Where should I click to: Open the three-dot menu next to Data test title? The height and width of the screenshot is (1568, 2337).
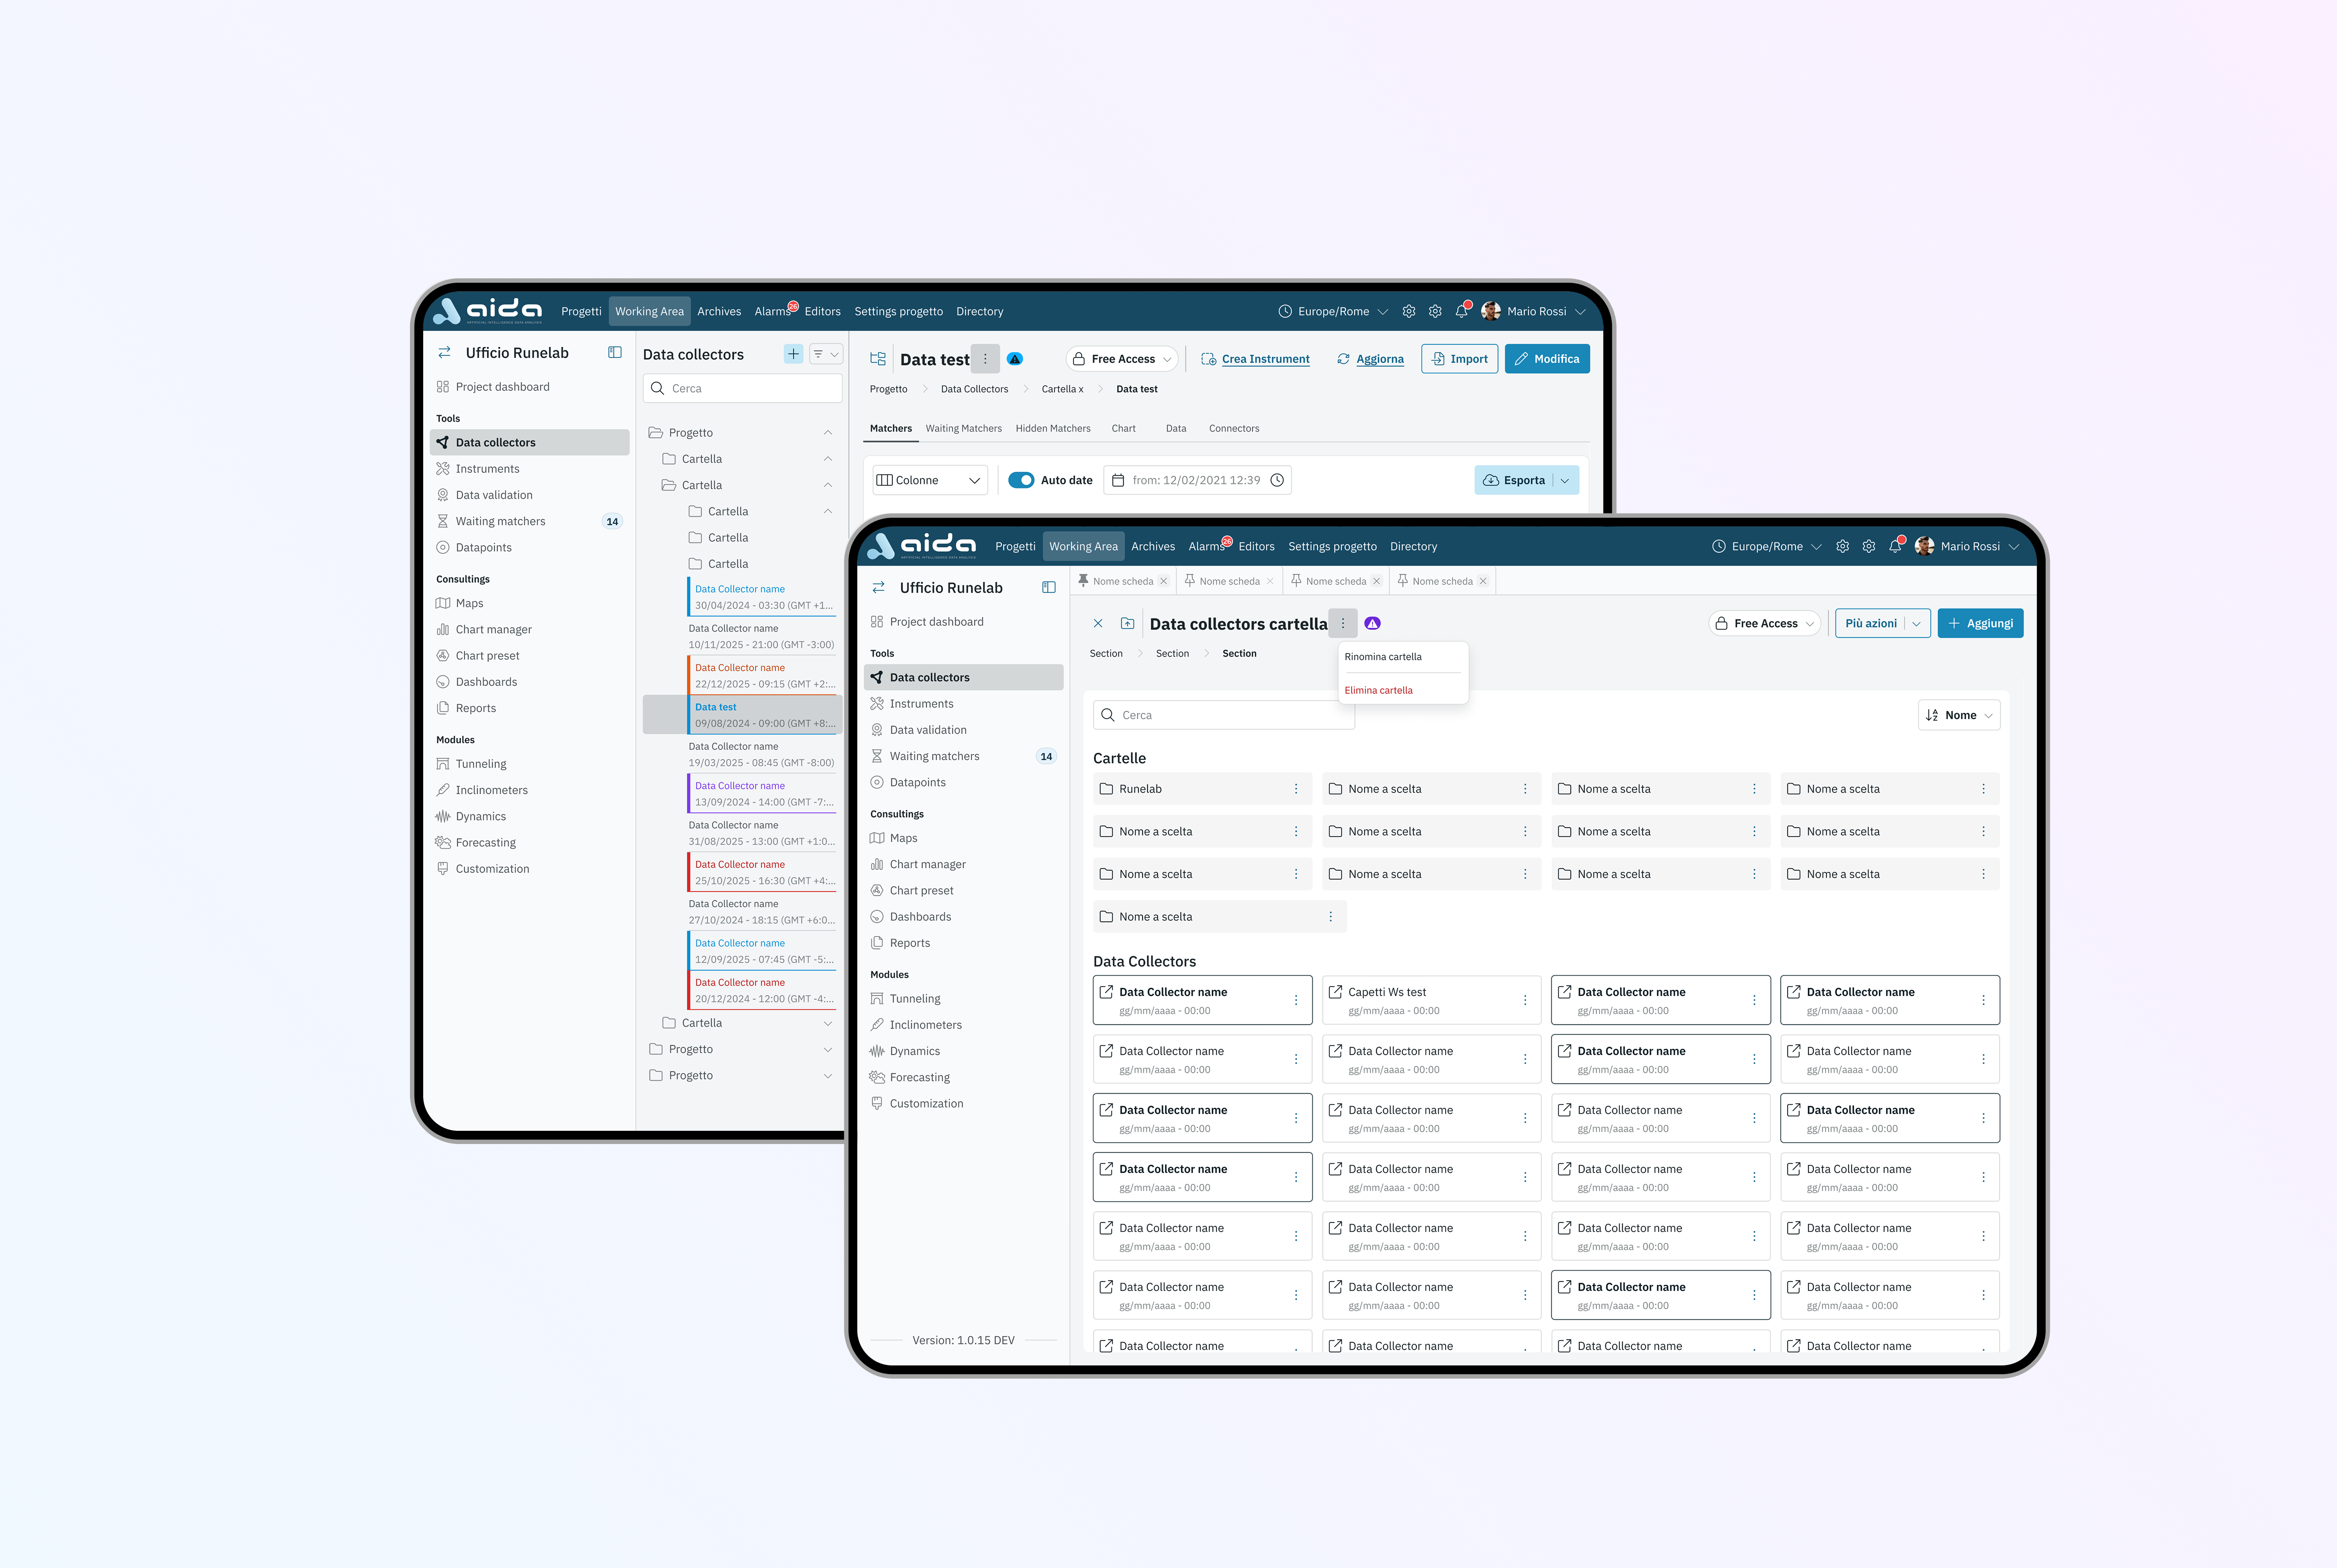tap(985, 359)
